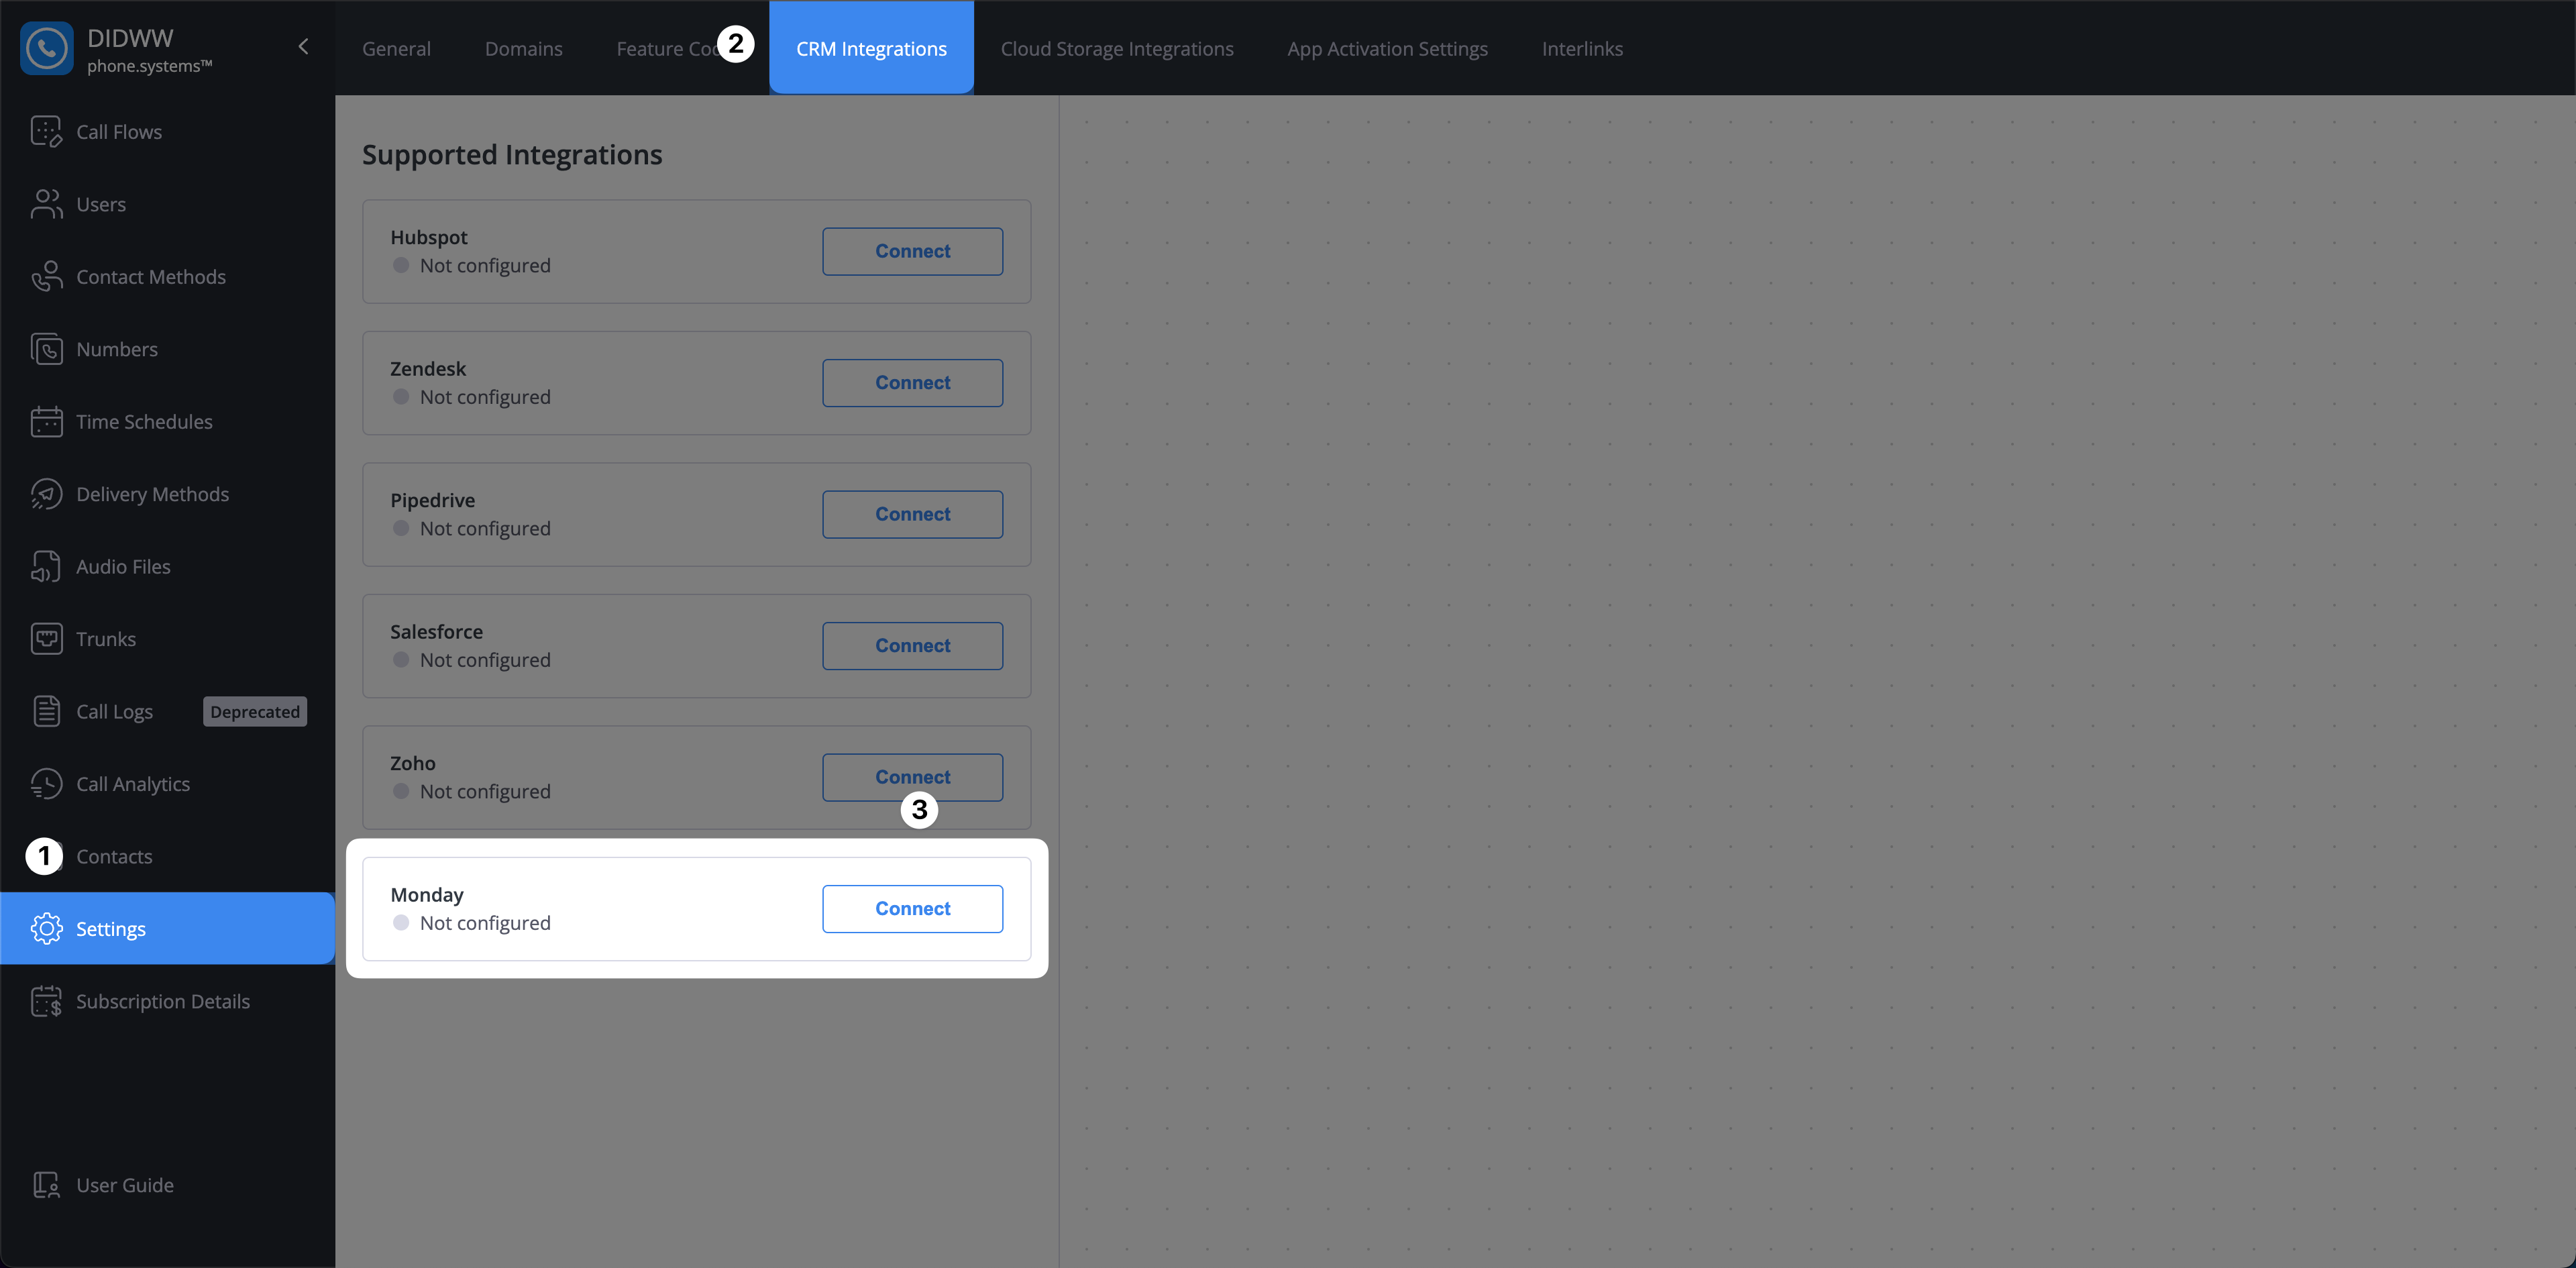The image size is (2576, 1268).
Task: Click the Supported Integrations heading
Action: [512, 155]
